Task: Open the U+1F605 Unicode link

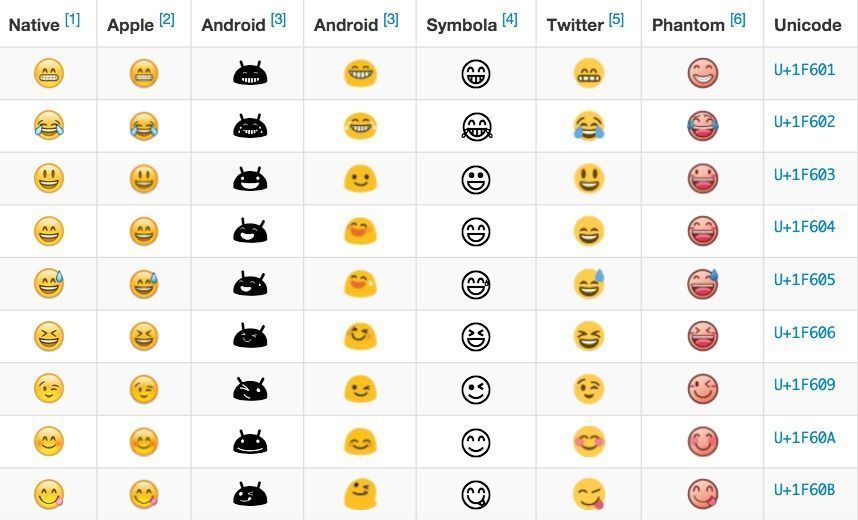Action: (x=804, y=280)
